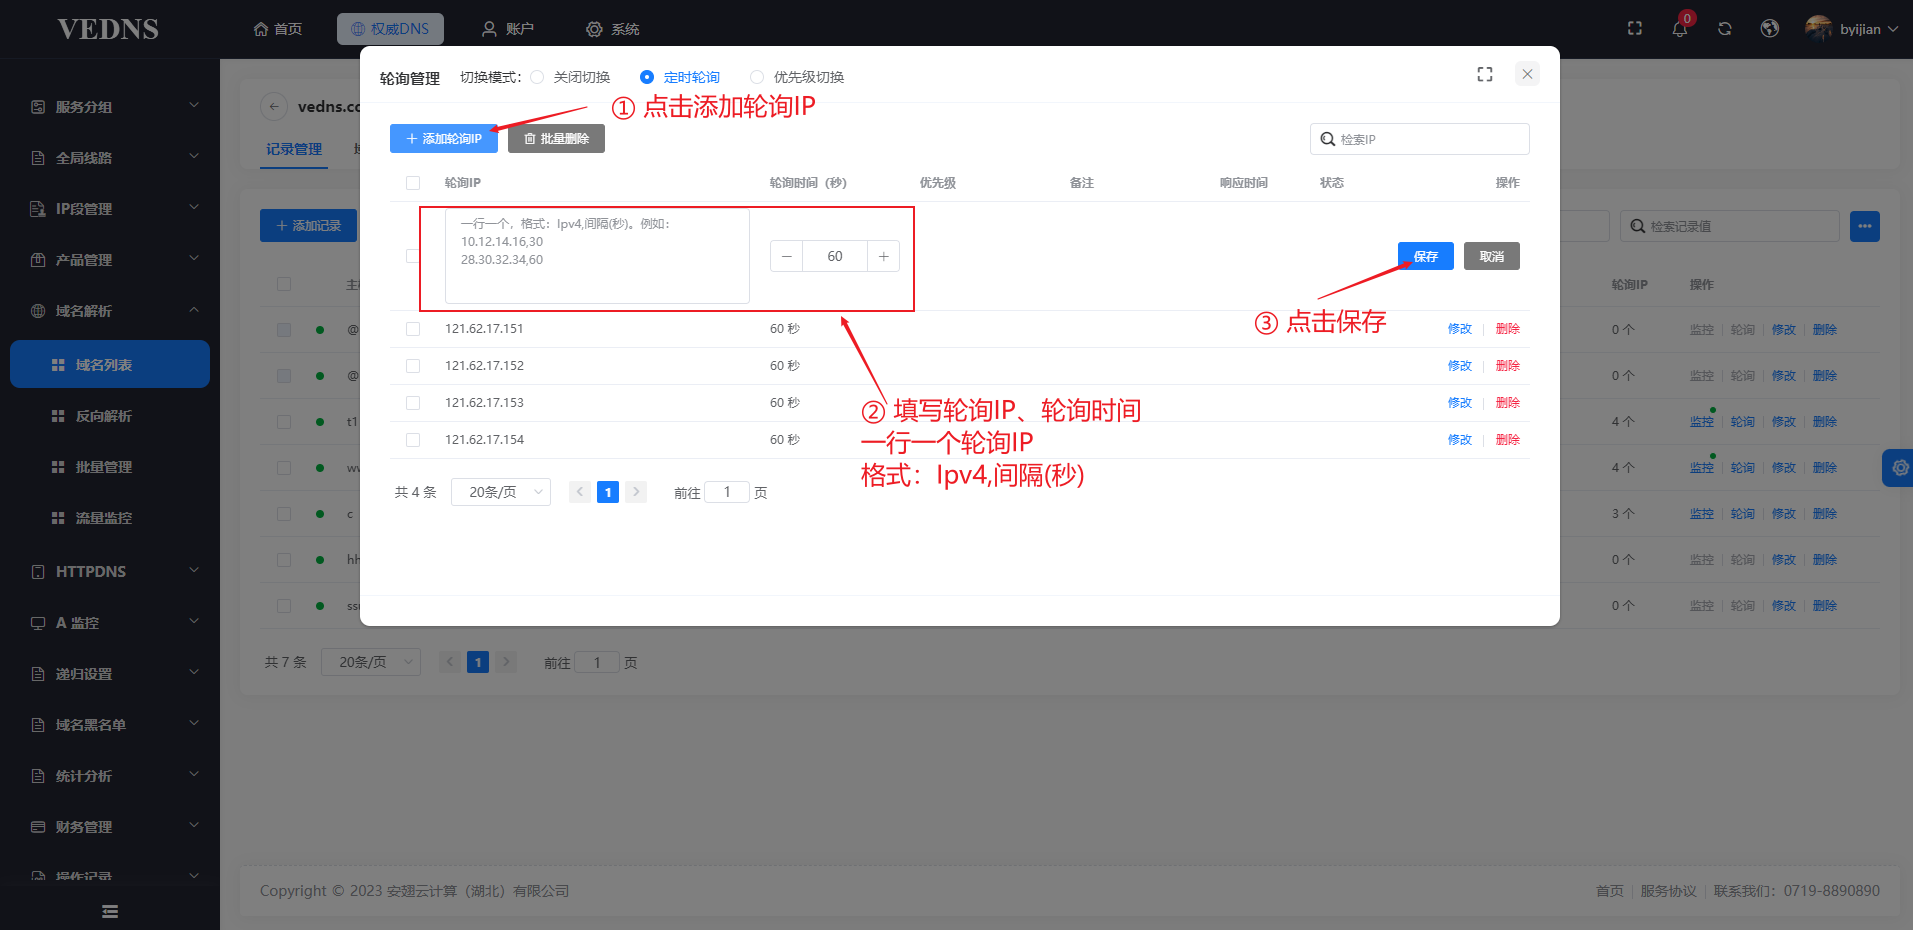
Task: Click the plus stepper for 轮询时间
Action: pyautogui.click(x=884, y=256)
